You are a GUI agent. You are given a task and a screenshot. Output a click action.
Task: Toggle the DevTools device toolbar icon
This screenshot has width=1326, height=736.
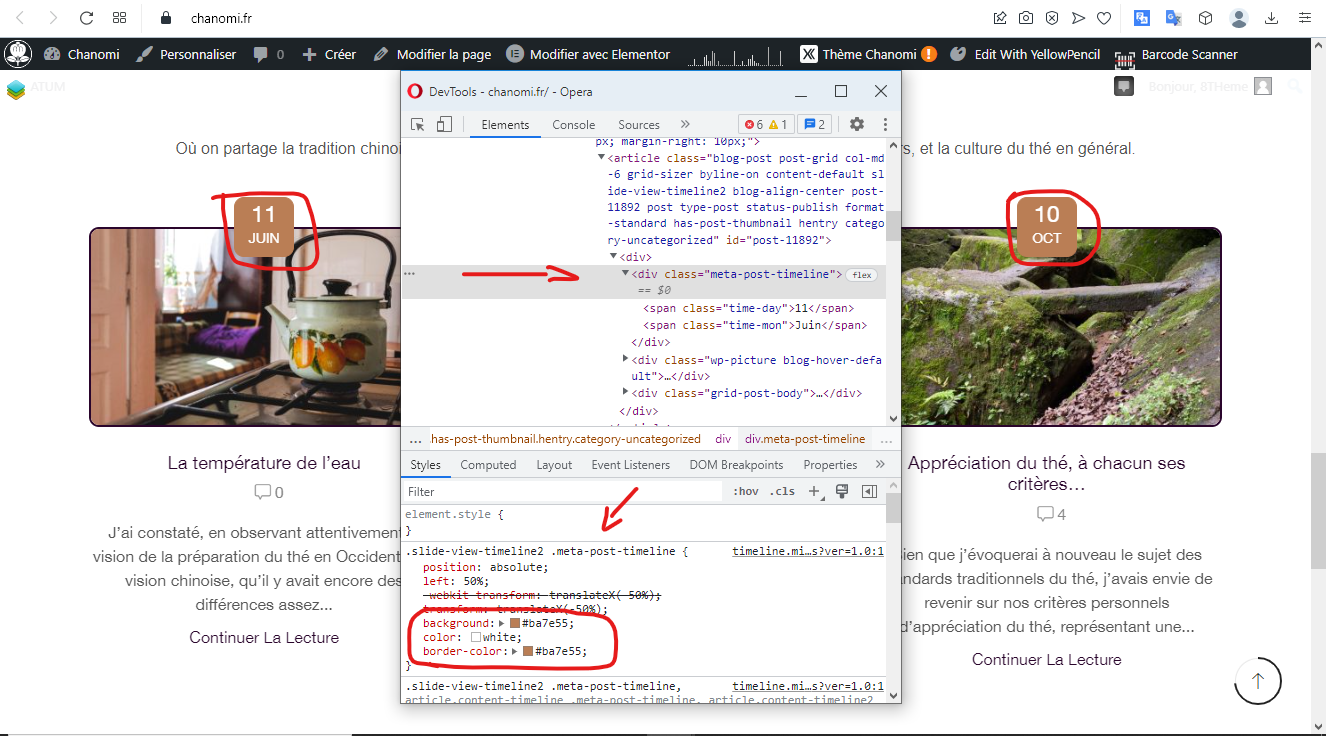coord(445,124)
